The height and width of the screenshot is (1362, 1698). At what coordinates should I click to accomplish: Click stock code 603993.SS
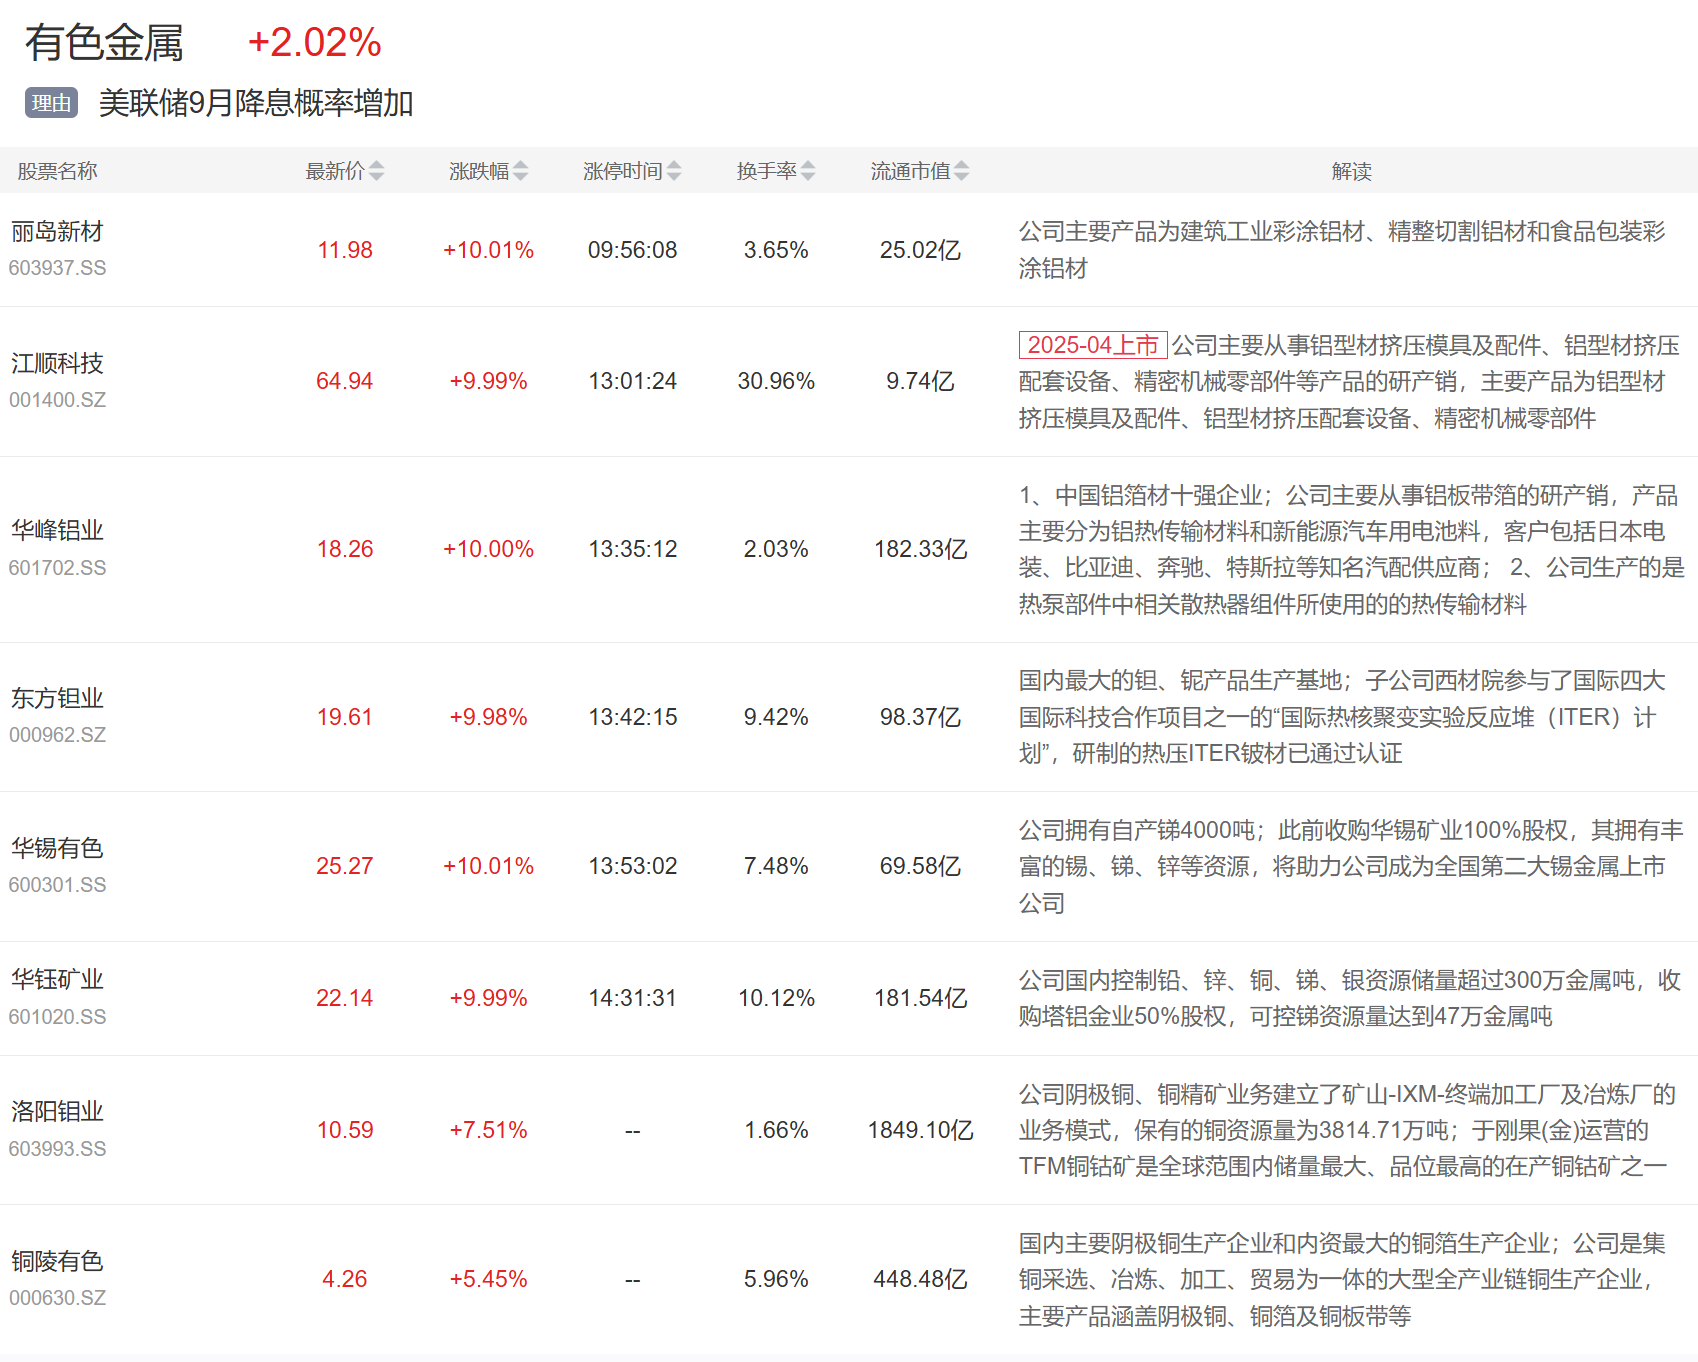coord(57,1149)
